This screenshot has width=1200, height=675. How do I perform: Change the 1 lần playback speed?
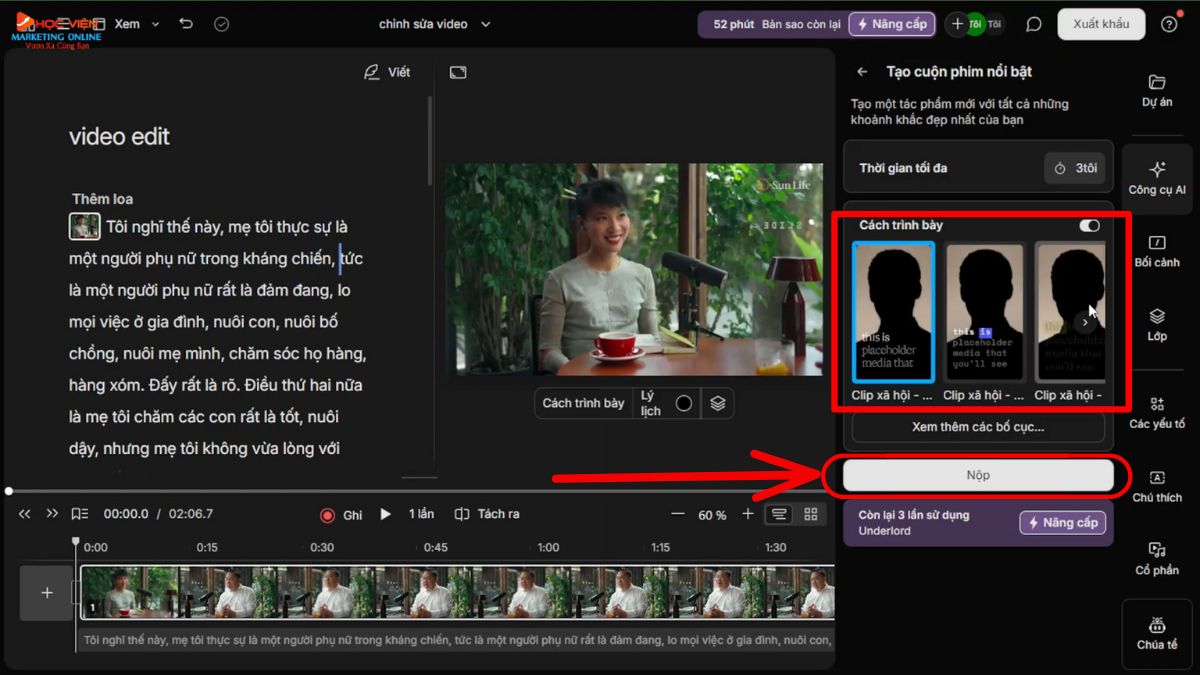tap(421, 514)
